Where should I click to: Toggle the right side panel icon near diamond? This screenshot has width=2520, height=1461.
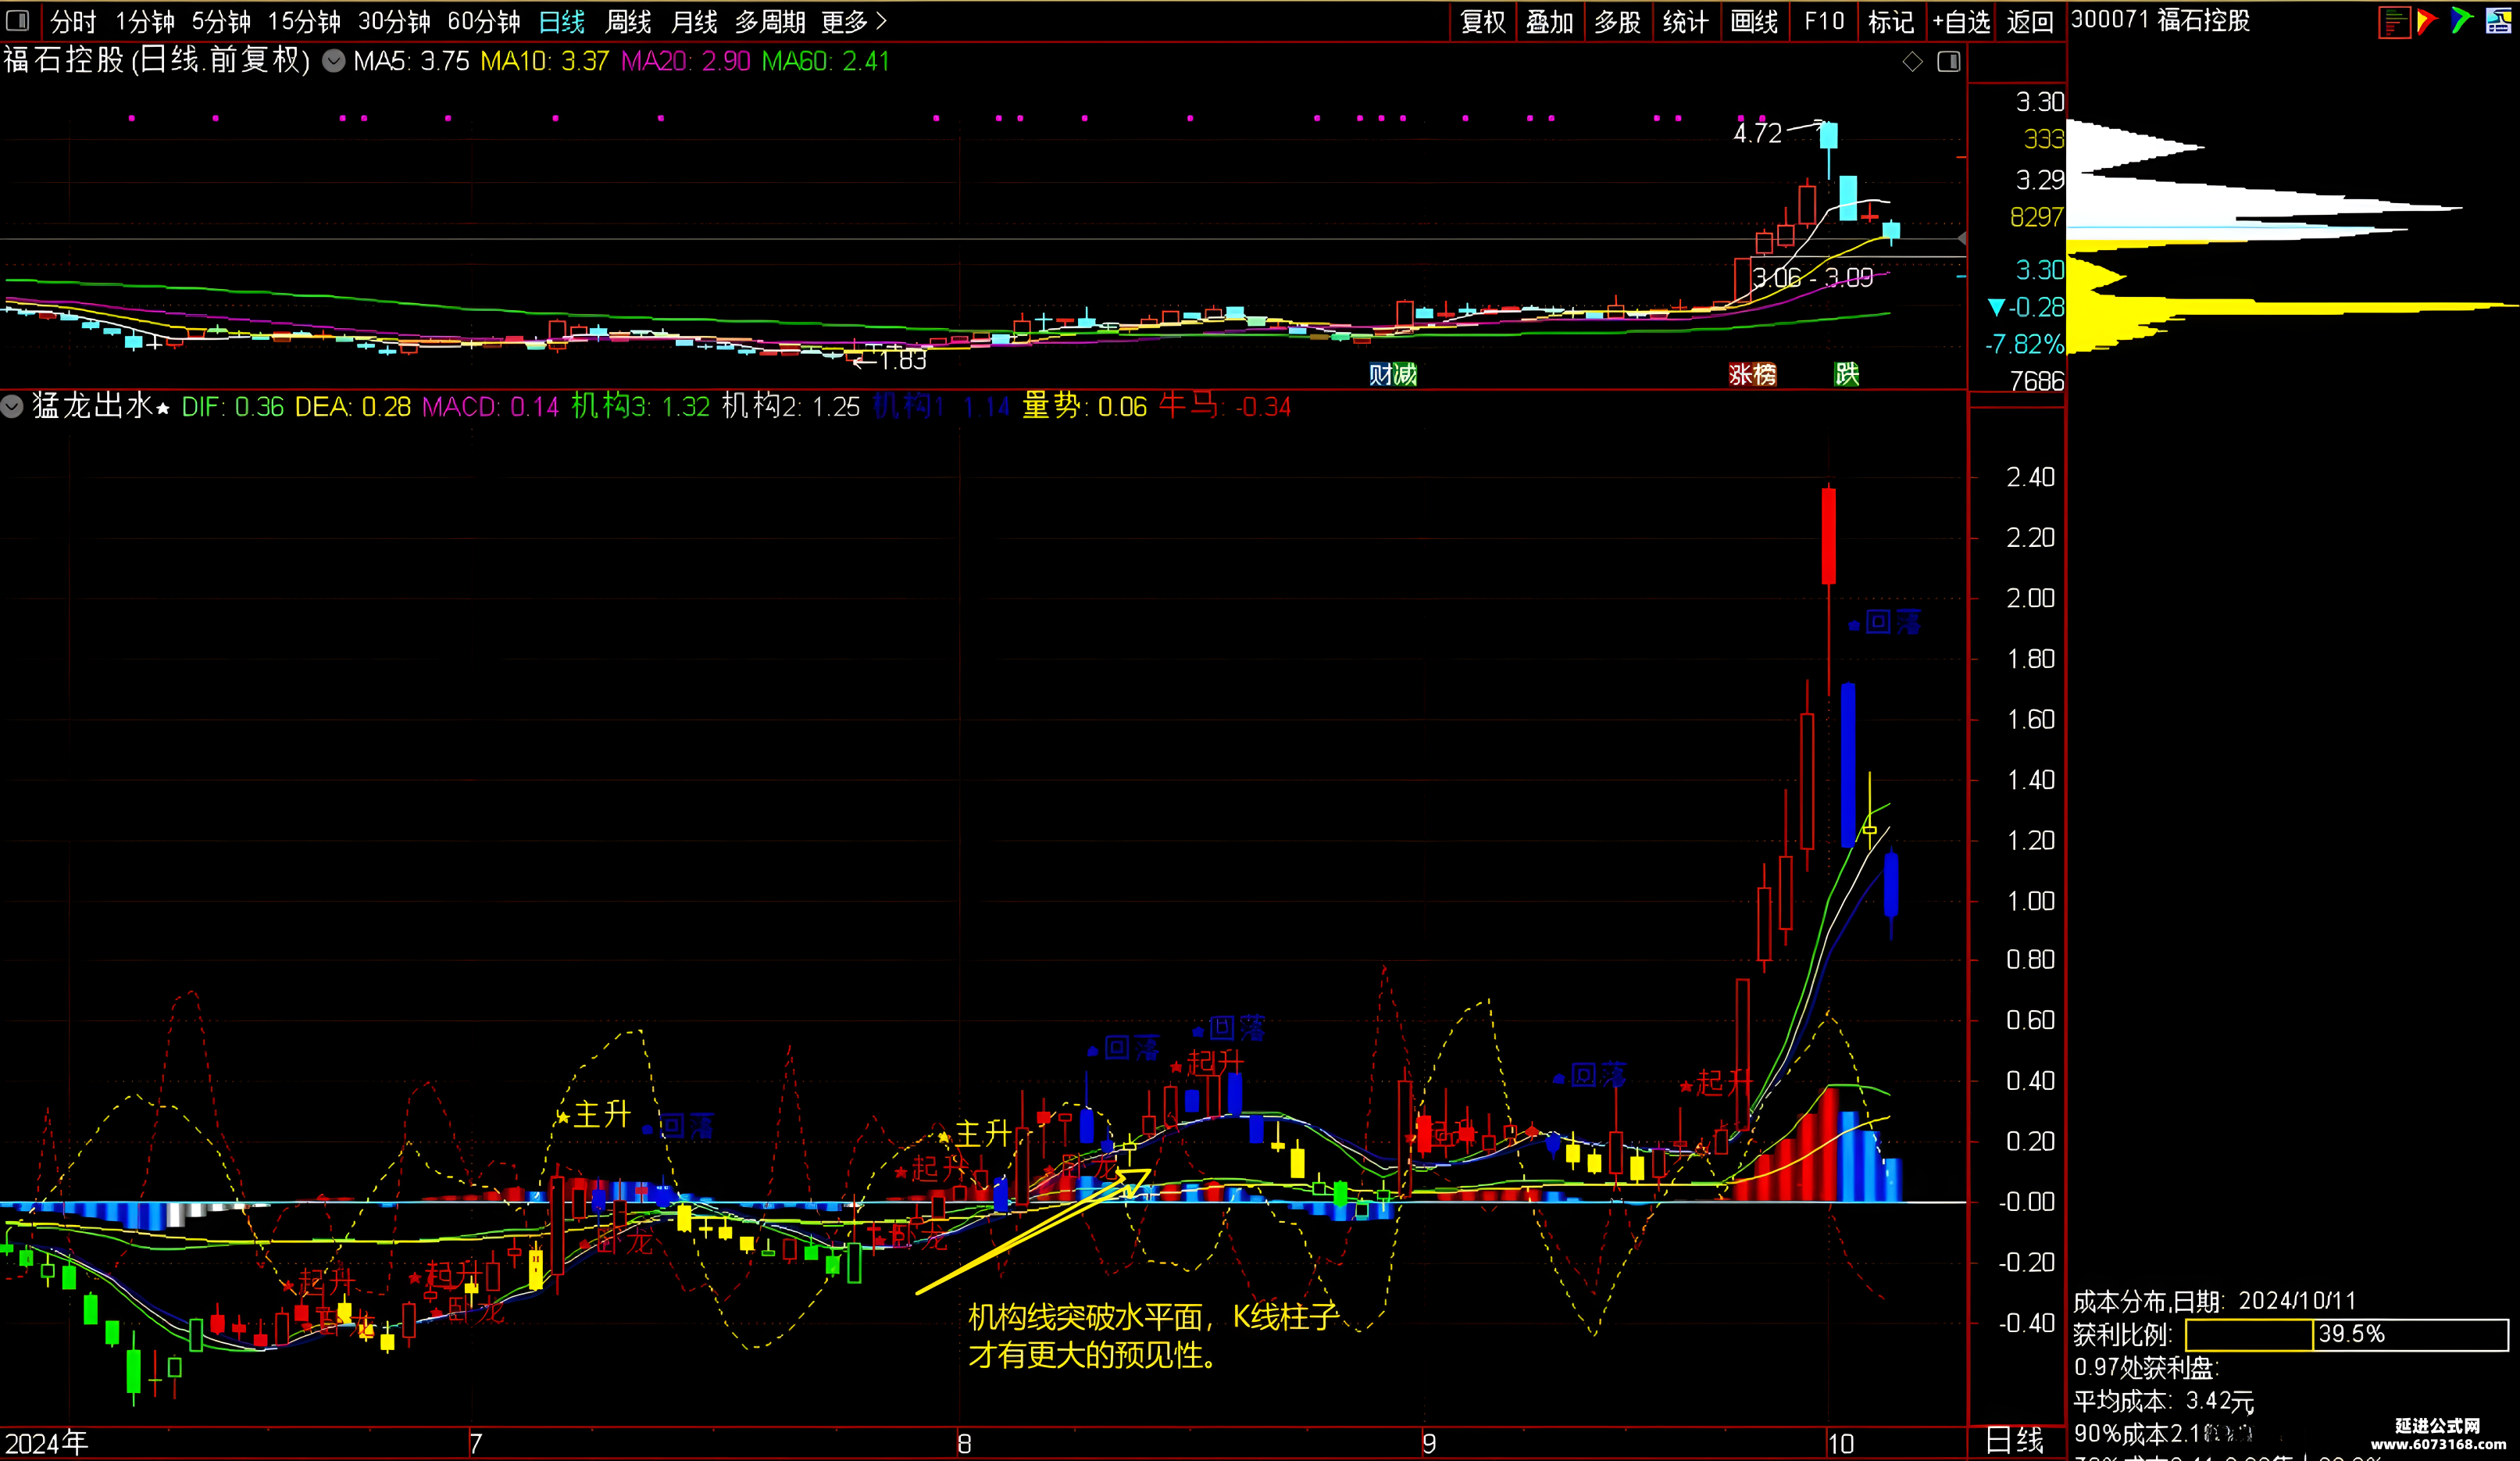pos(1949,62)
